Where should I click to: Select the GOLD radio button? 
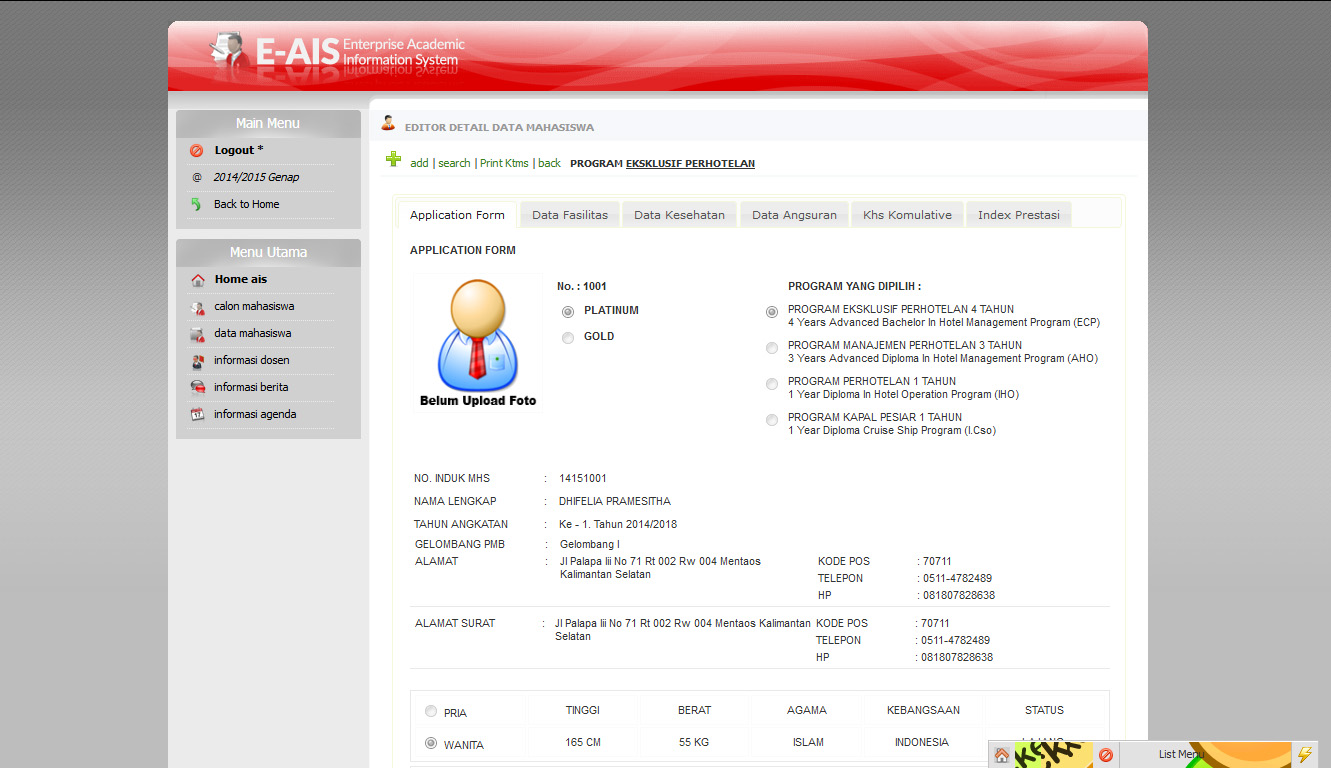coord(568,338)
